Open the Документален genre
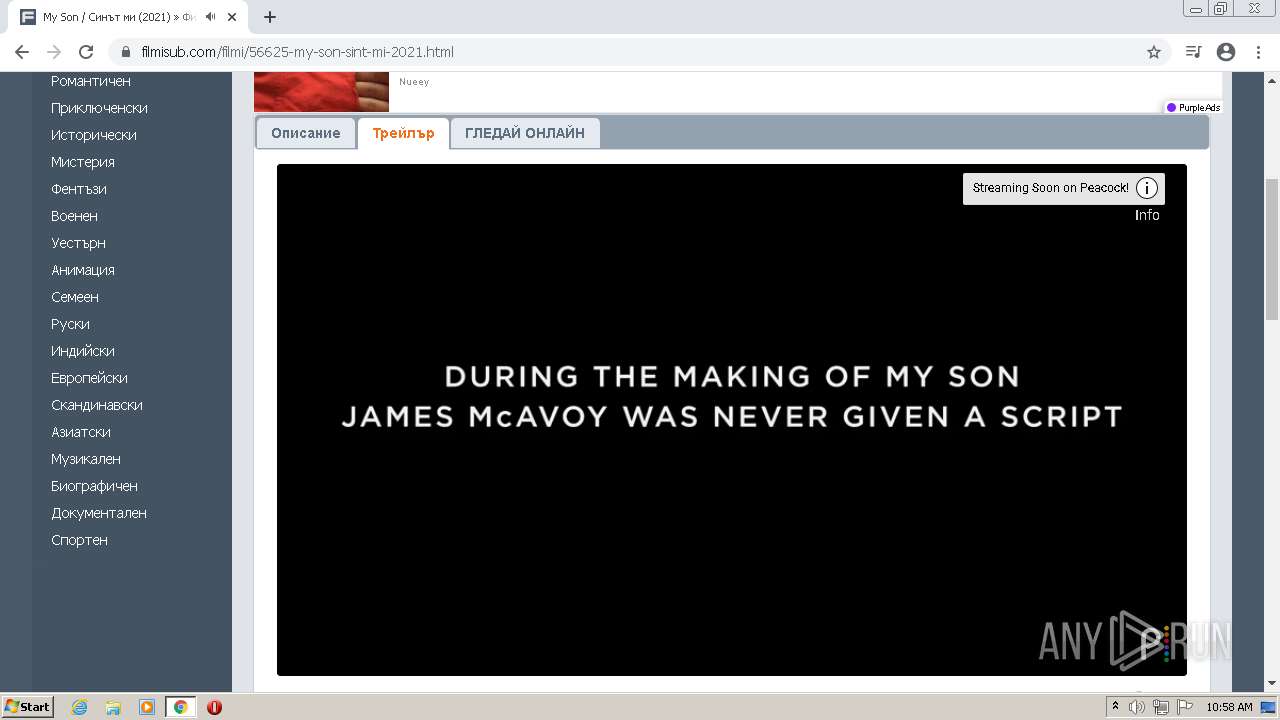The width and height of the screenshot is (1280, 720). (x=99, y=513)
